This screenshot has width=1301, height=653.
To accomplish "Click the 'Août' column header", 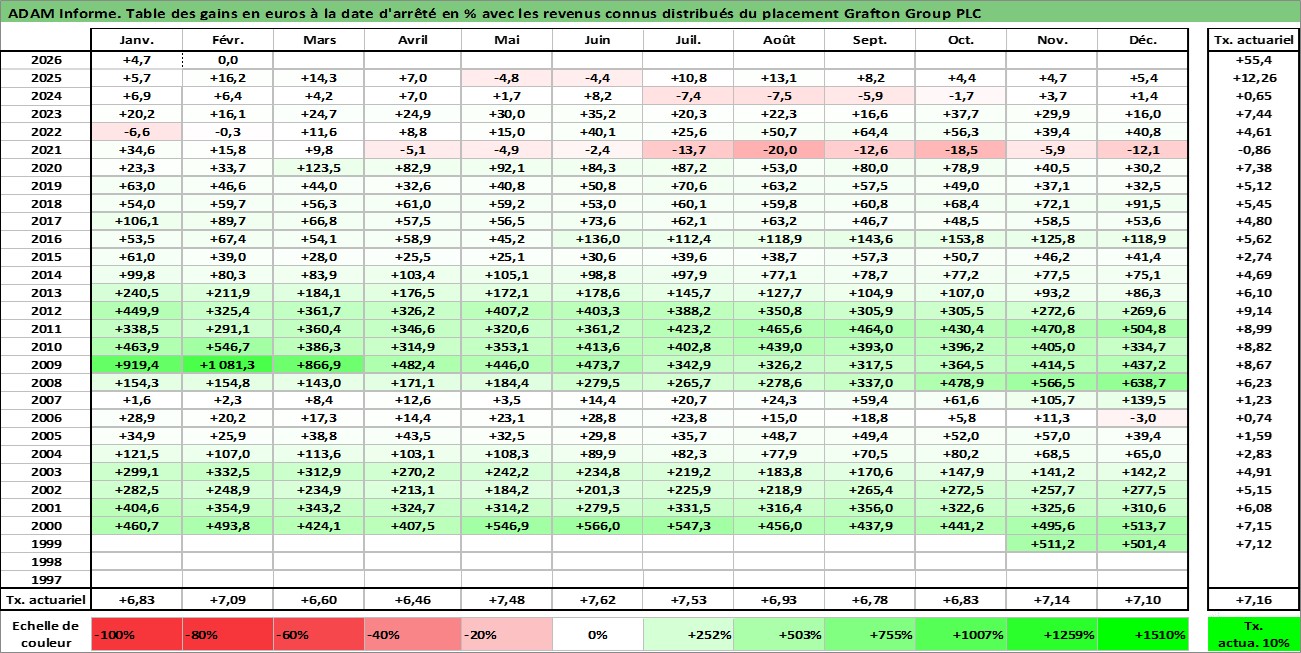I will point(778,40).
